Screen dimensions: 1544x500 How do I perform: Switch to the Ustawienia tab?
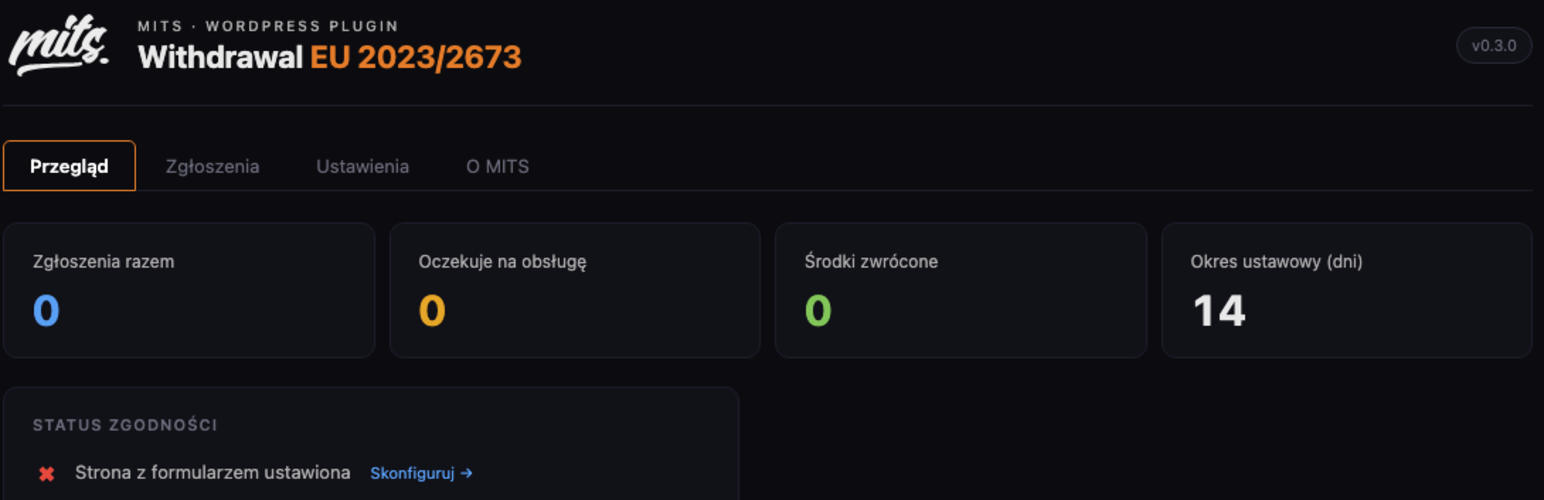tap(362, 166)
